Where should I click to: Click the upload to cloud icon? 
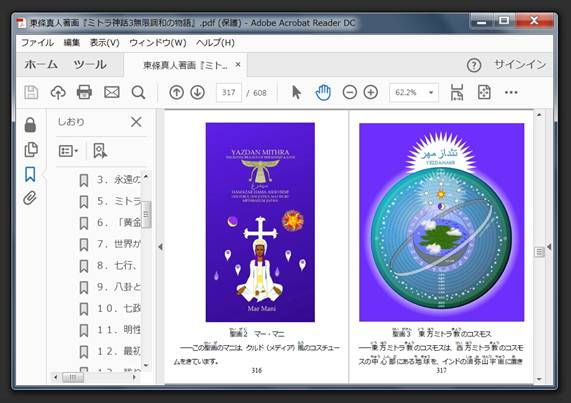[58, 92]
